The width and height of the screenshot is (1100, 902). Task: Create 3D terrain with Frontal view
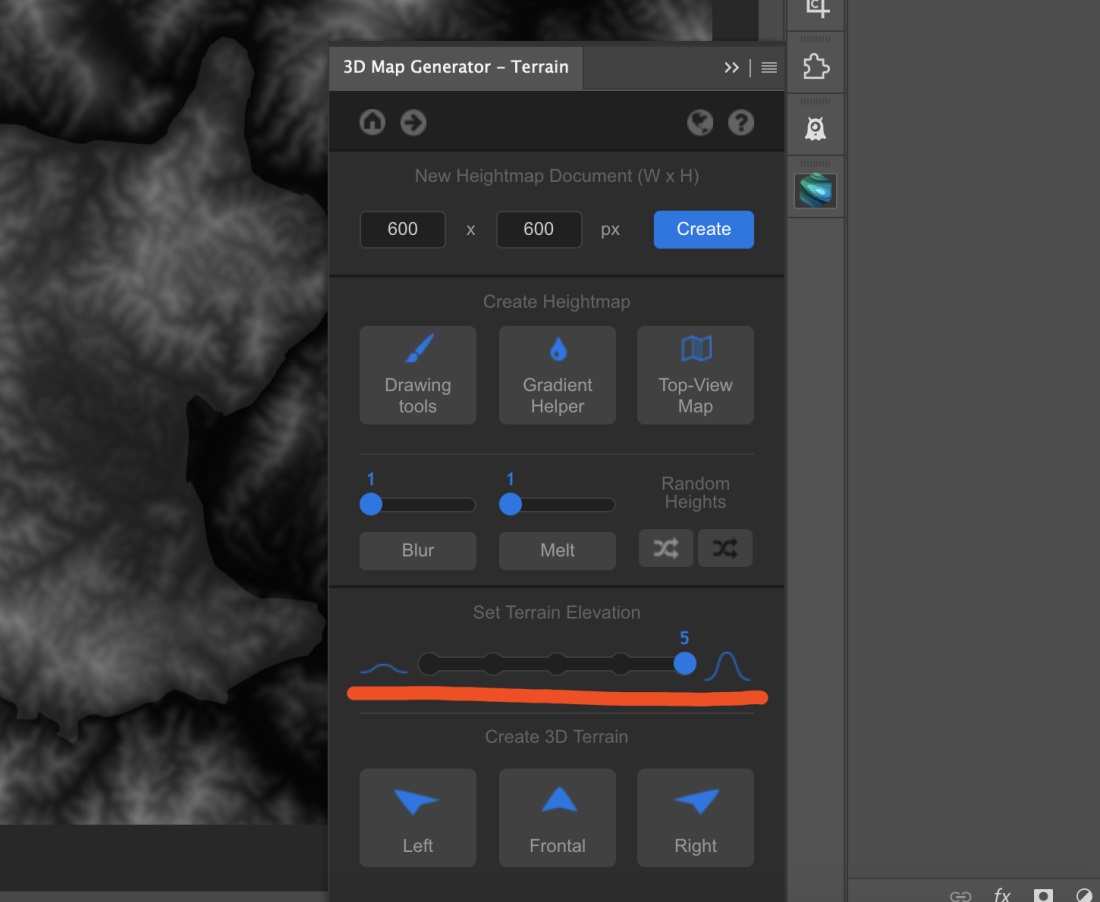(558, 818)
